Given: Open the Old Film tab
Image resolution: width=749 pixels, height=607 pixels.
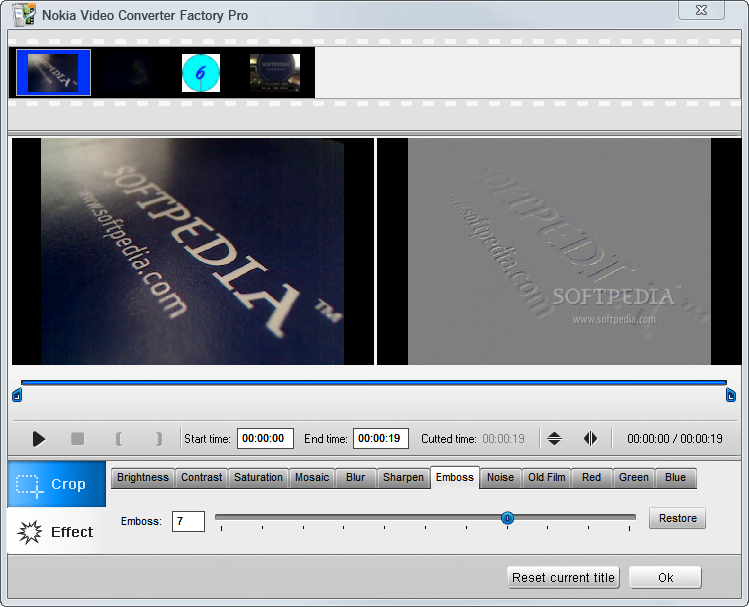Looking at the screenshot, I should click(546, 478).
